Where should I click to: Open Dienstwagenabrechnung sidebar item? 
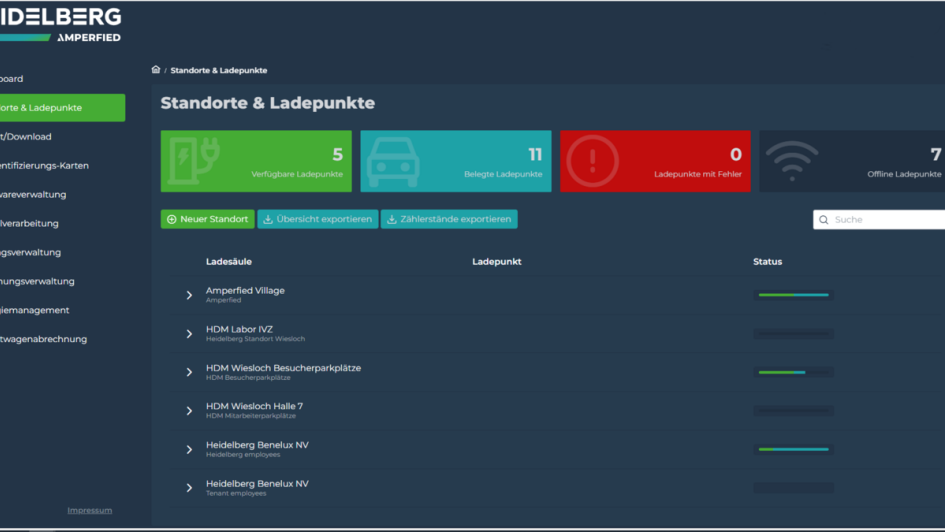point(43,339)
